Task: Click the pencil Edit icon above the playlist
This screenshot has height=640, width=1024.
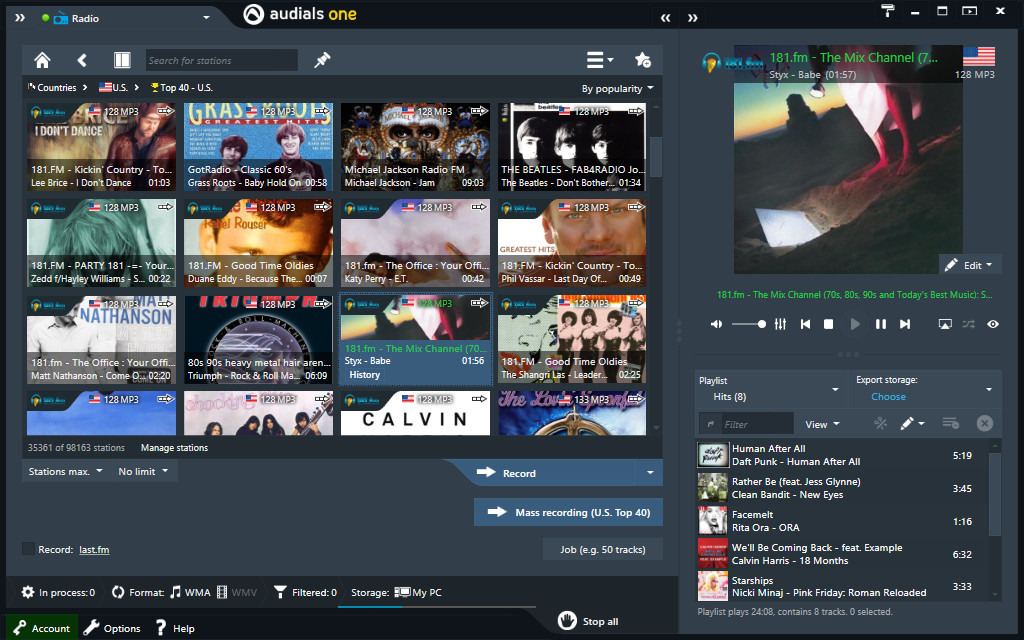Action: (909, 423)
